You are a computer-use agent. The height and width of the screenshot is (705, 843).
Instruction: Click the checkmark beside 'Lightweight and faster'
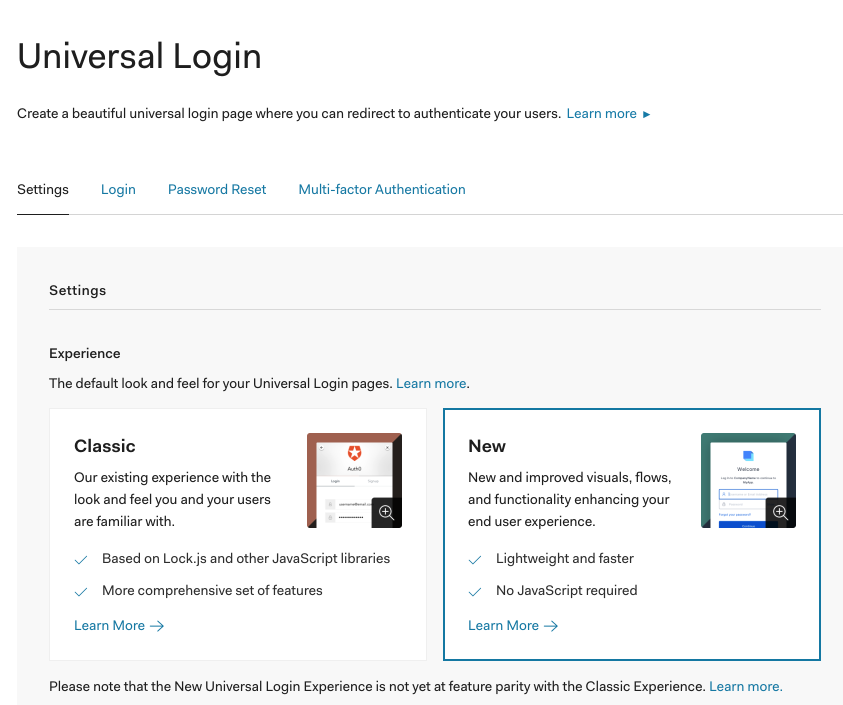tap(475, 559)
